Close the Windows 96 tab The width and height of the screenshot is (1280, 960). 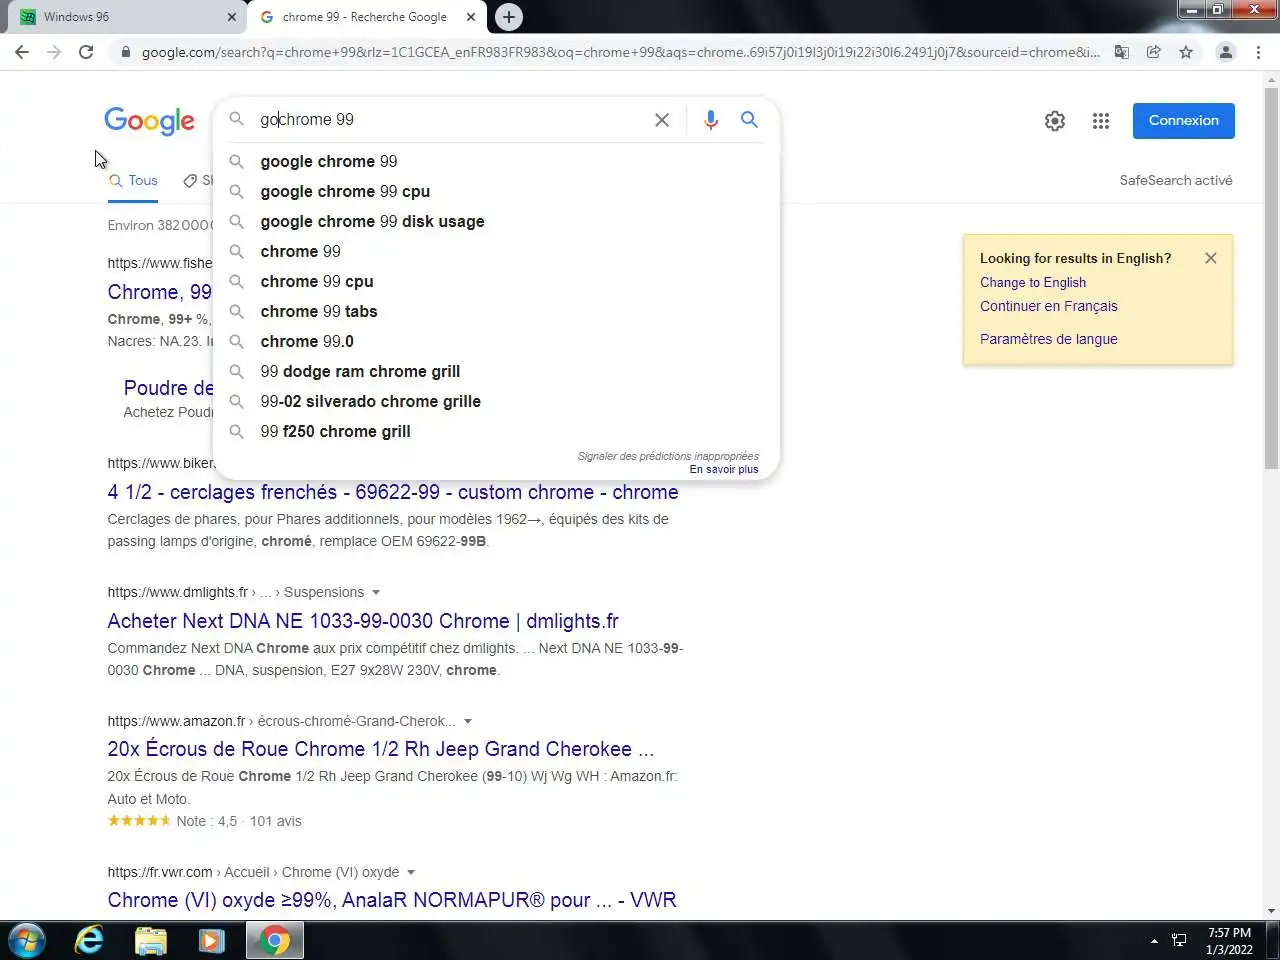232,17
